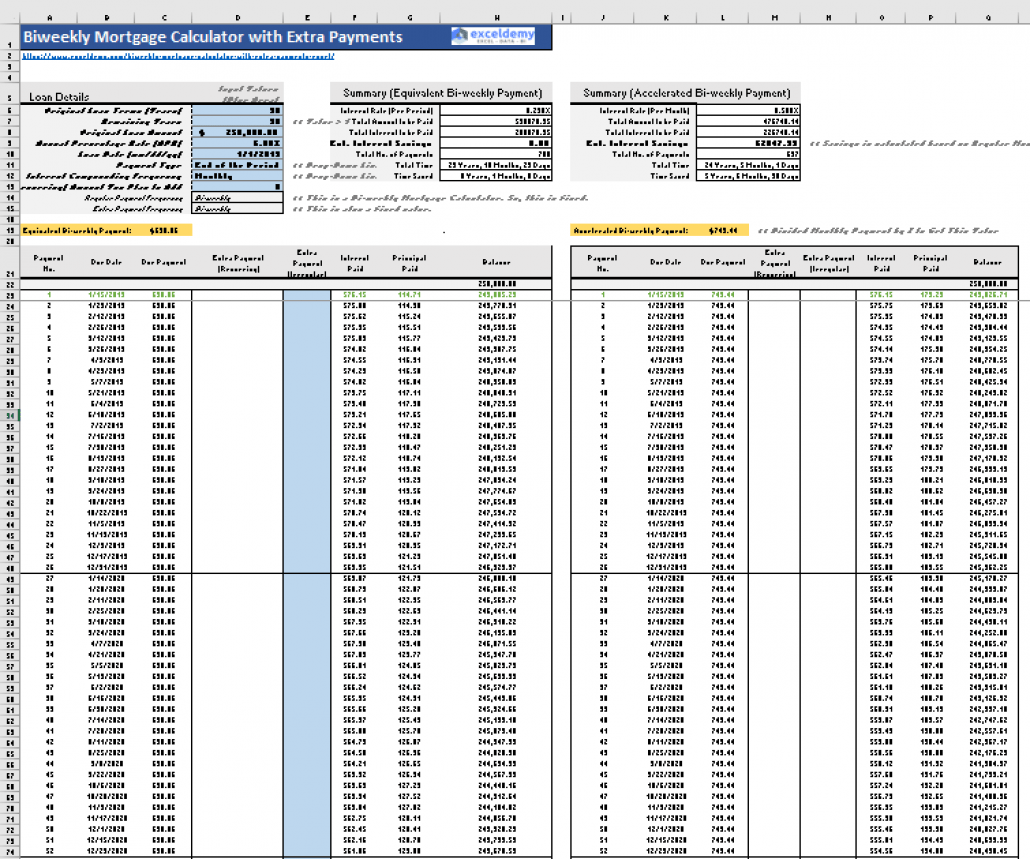1030x859 pixels.
Task: Select column H header
Action: tap(496, 18)
